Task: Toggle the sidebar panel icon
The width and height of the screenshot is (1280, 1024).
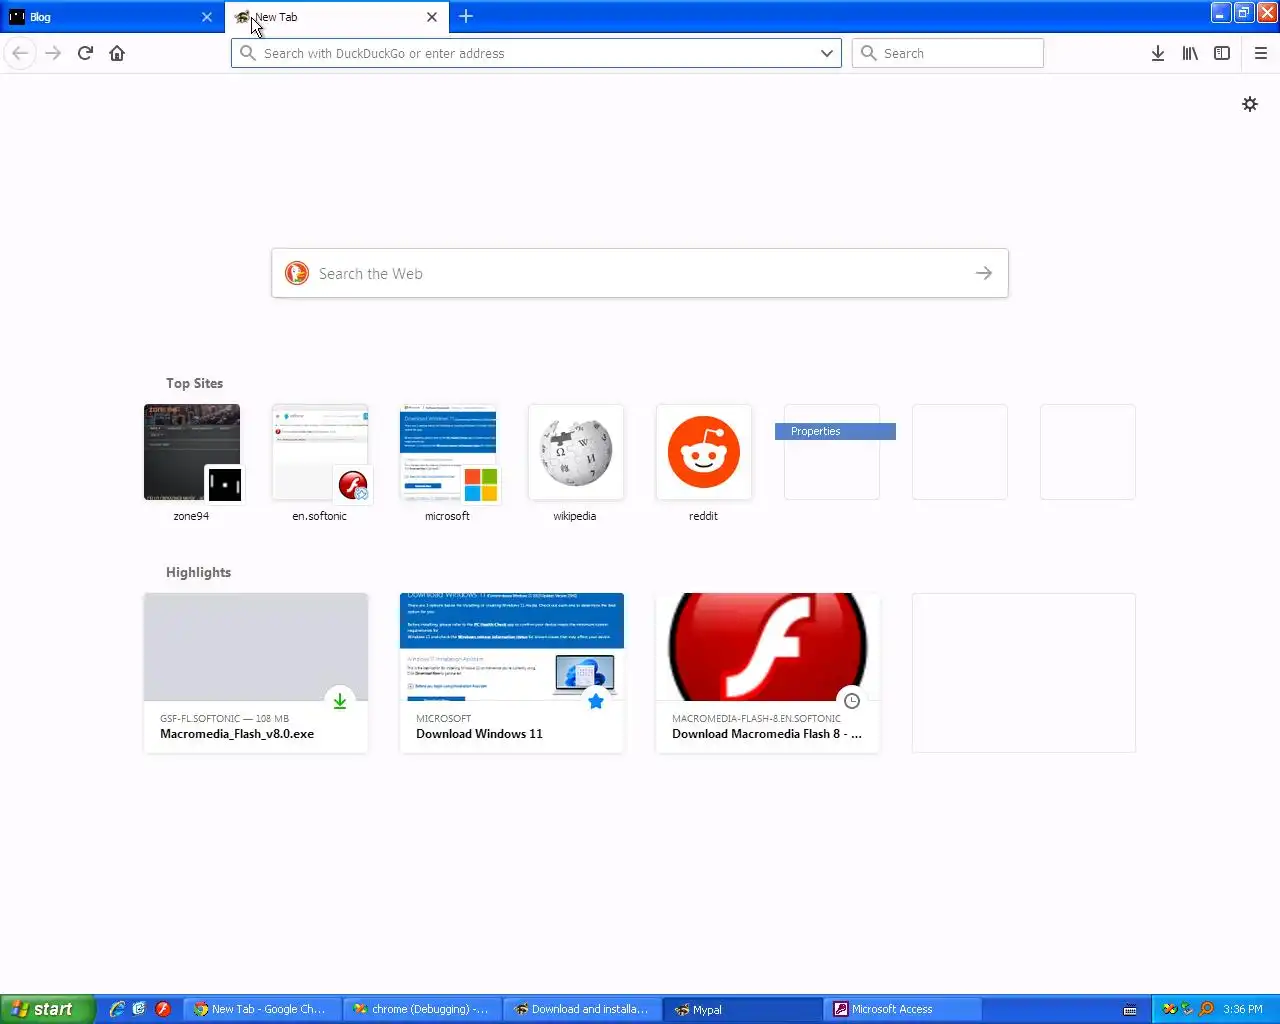Action: click(x=1221, y=53)
